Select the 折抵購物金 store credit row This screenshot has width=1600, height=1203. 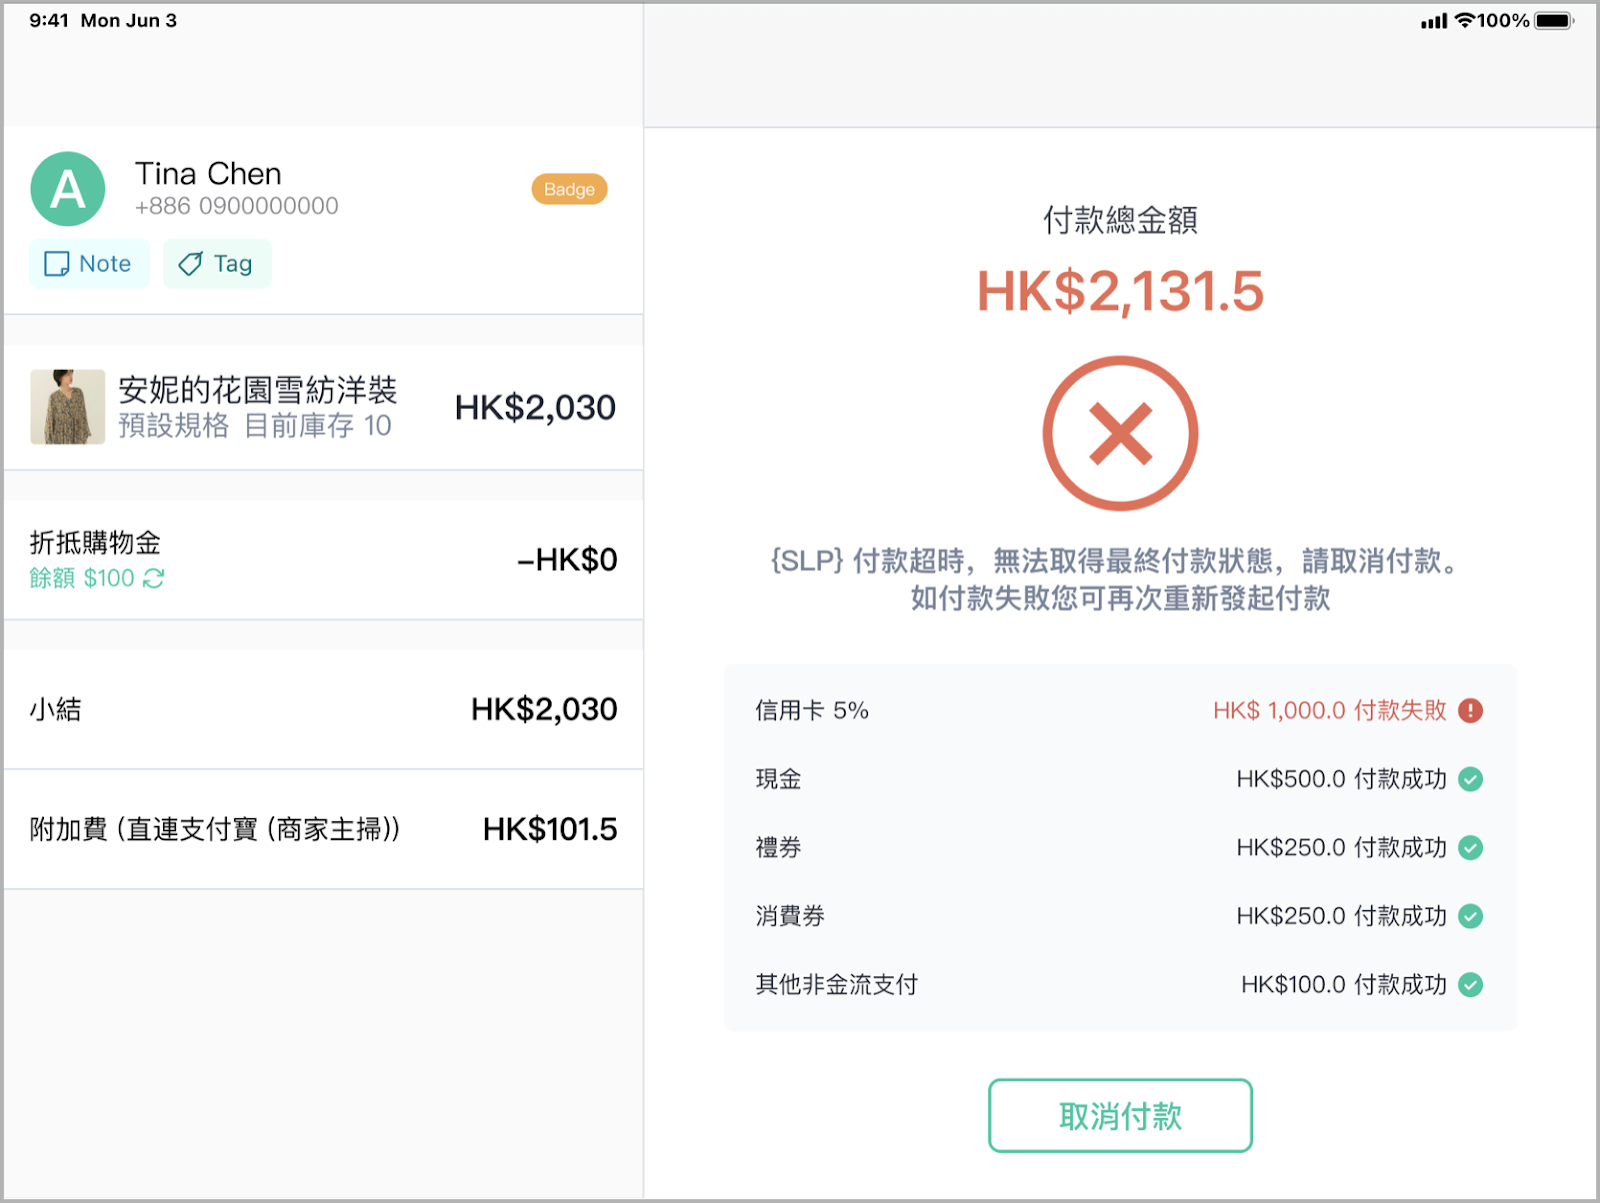coord(323,560)
